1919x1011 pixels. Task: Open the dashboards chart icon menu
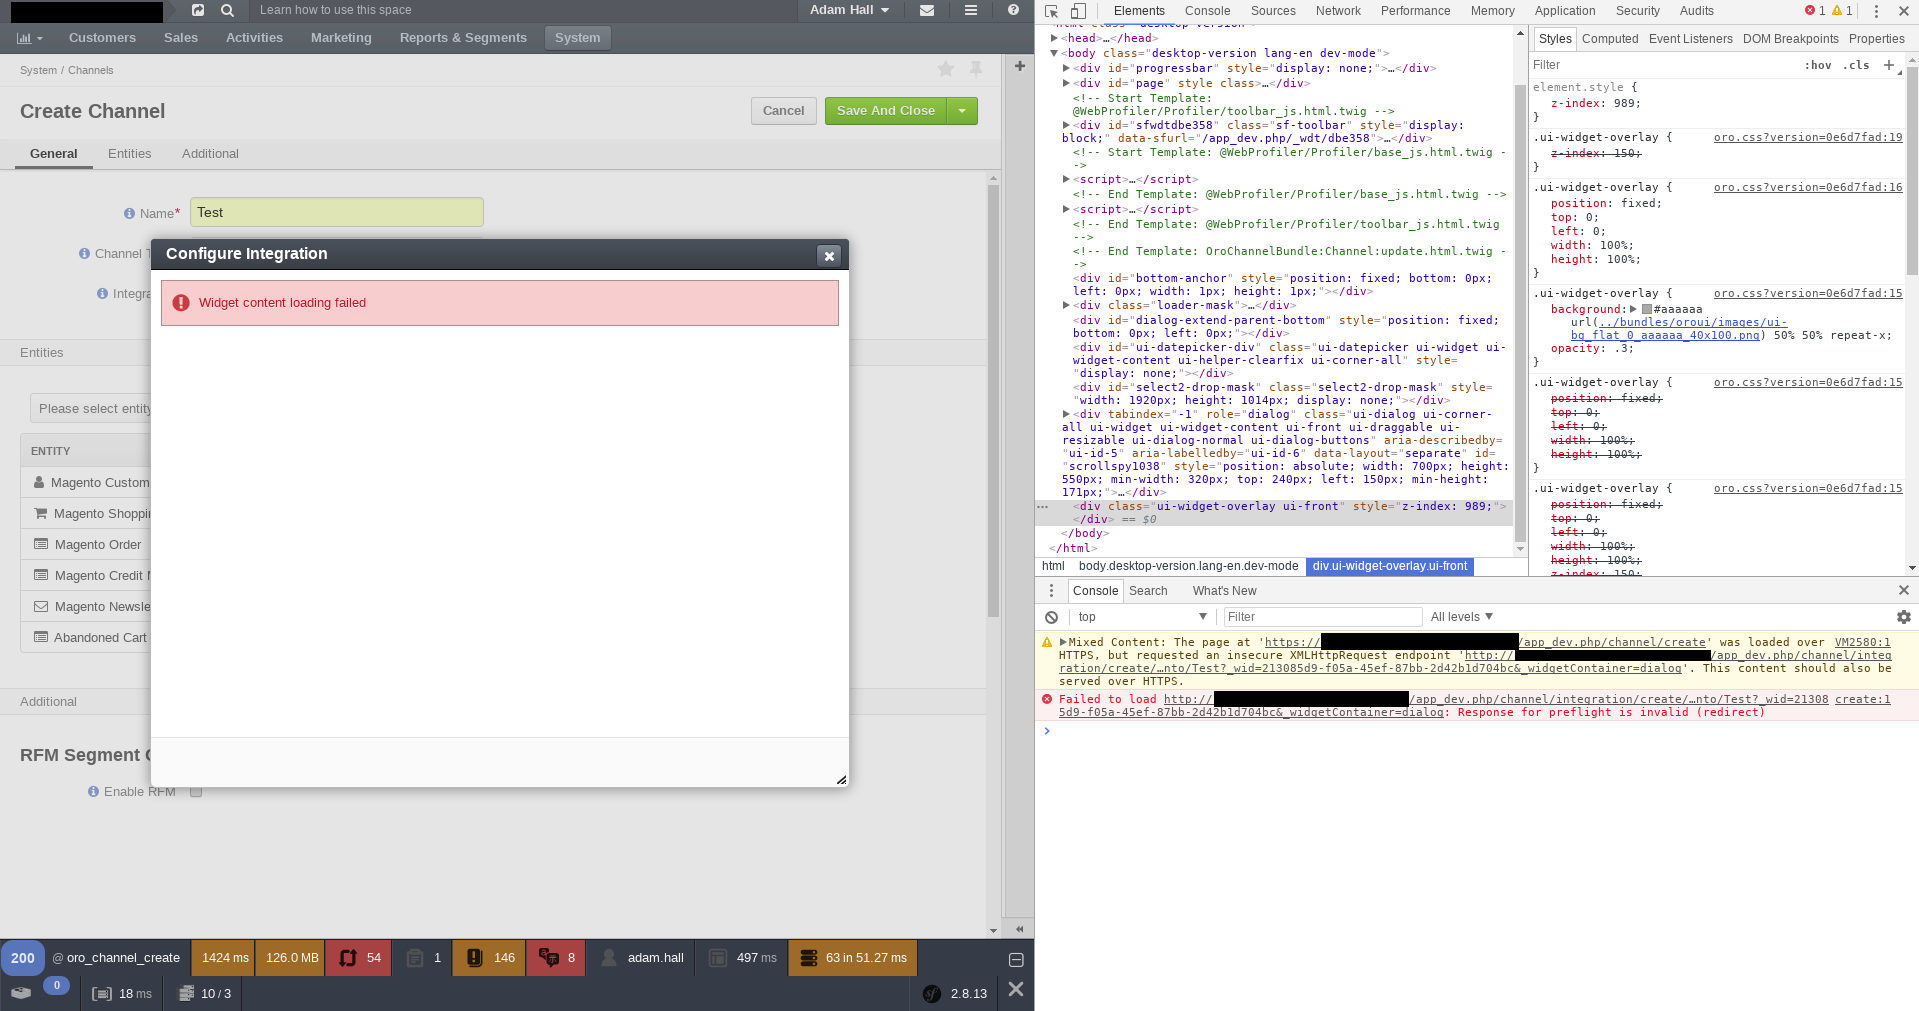29,38
